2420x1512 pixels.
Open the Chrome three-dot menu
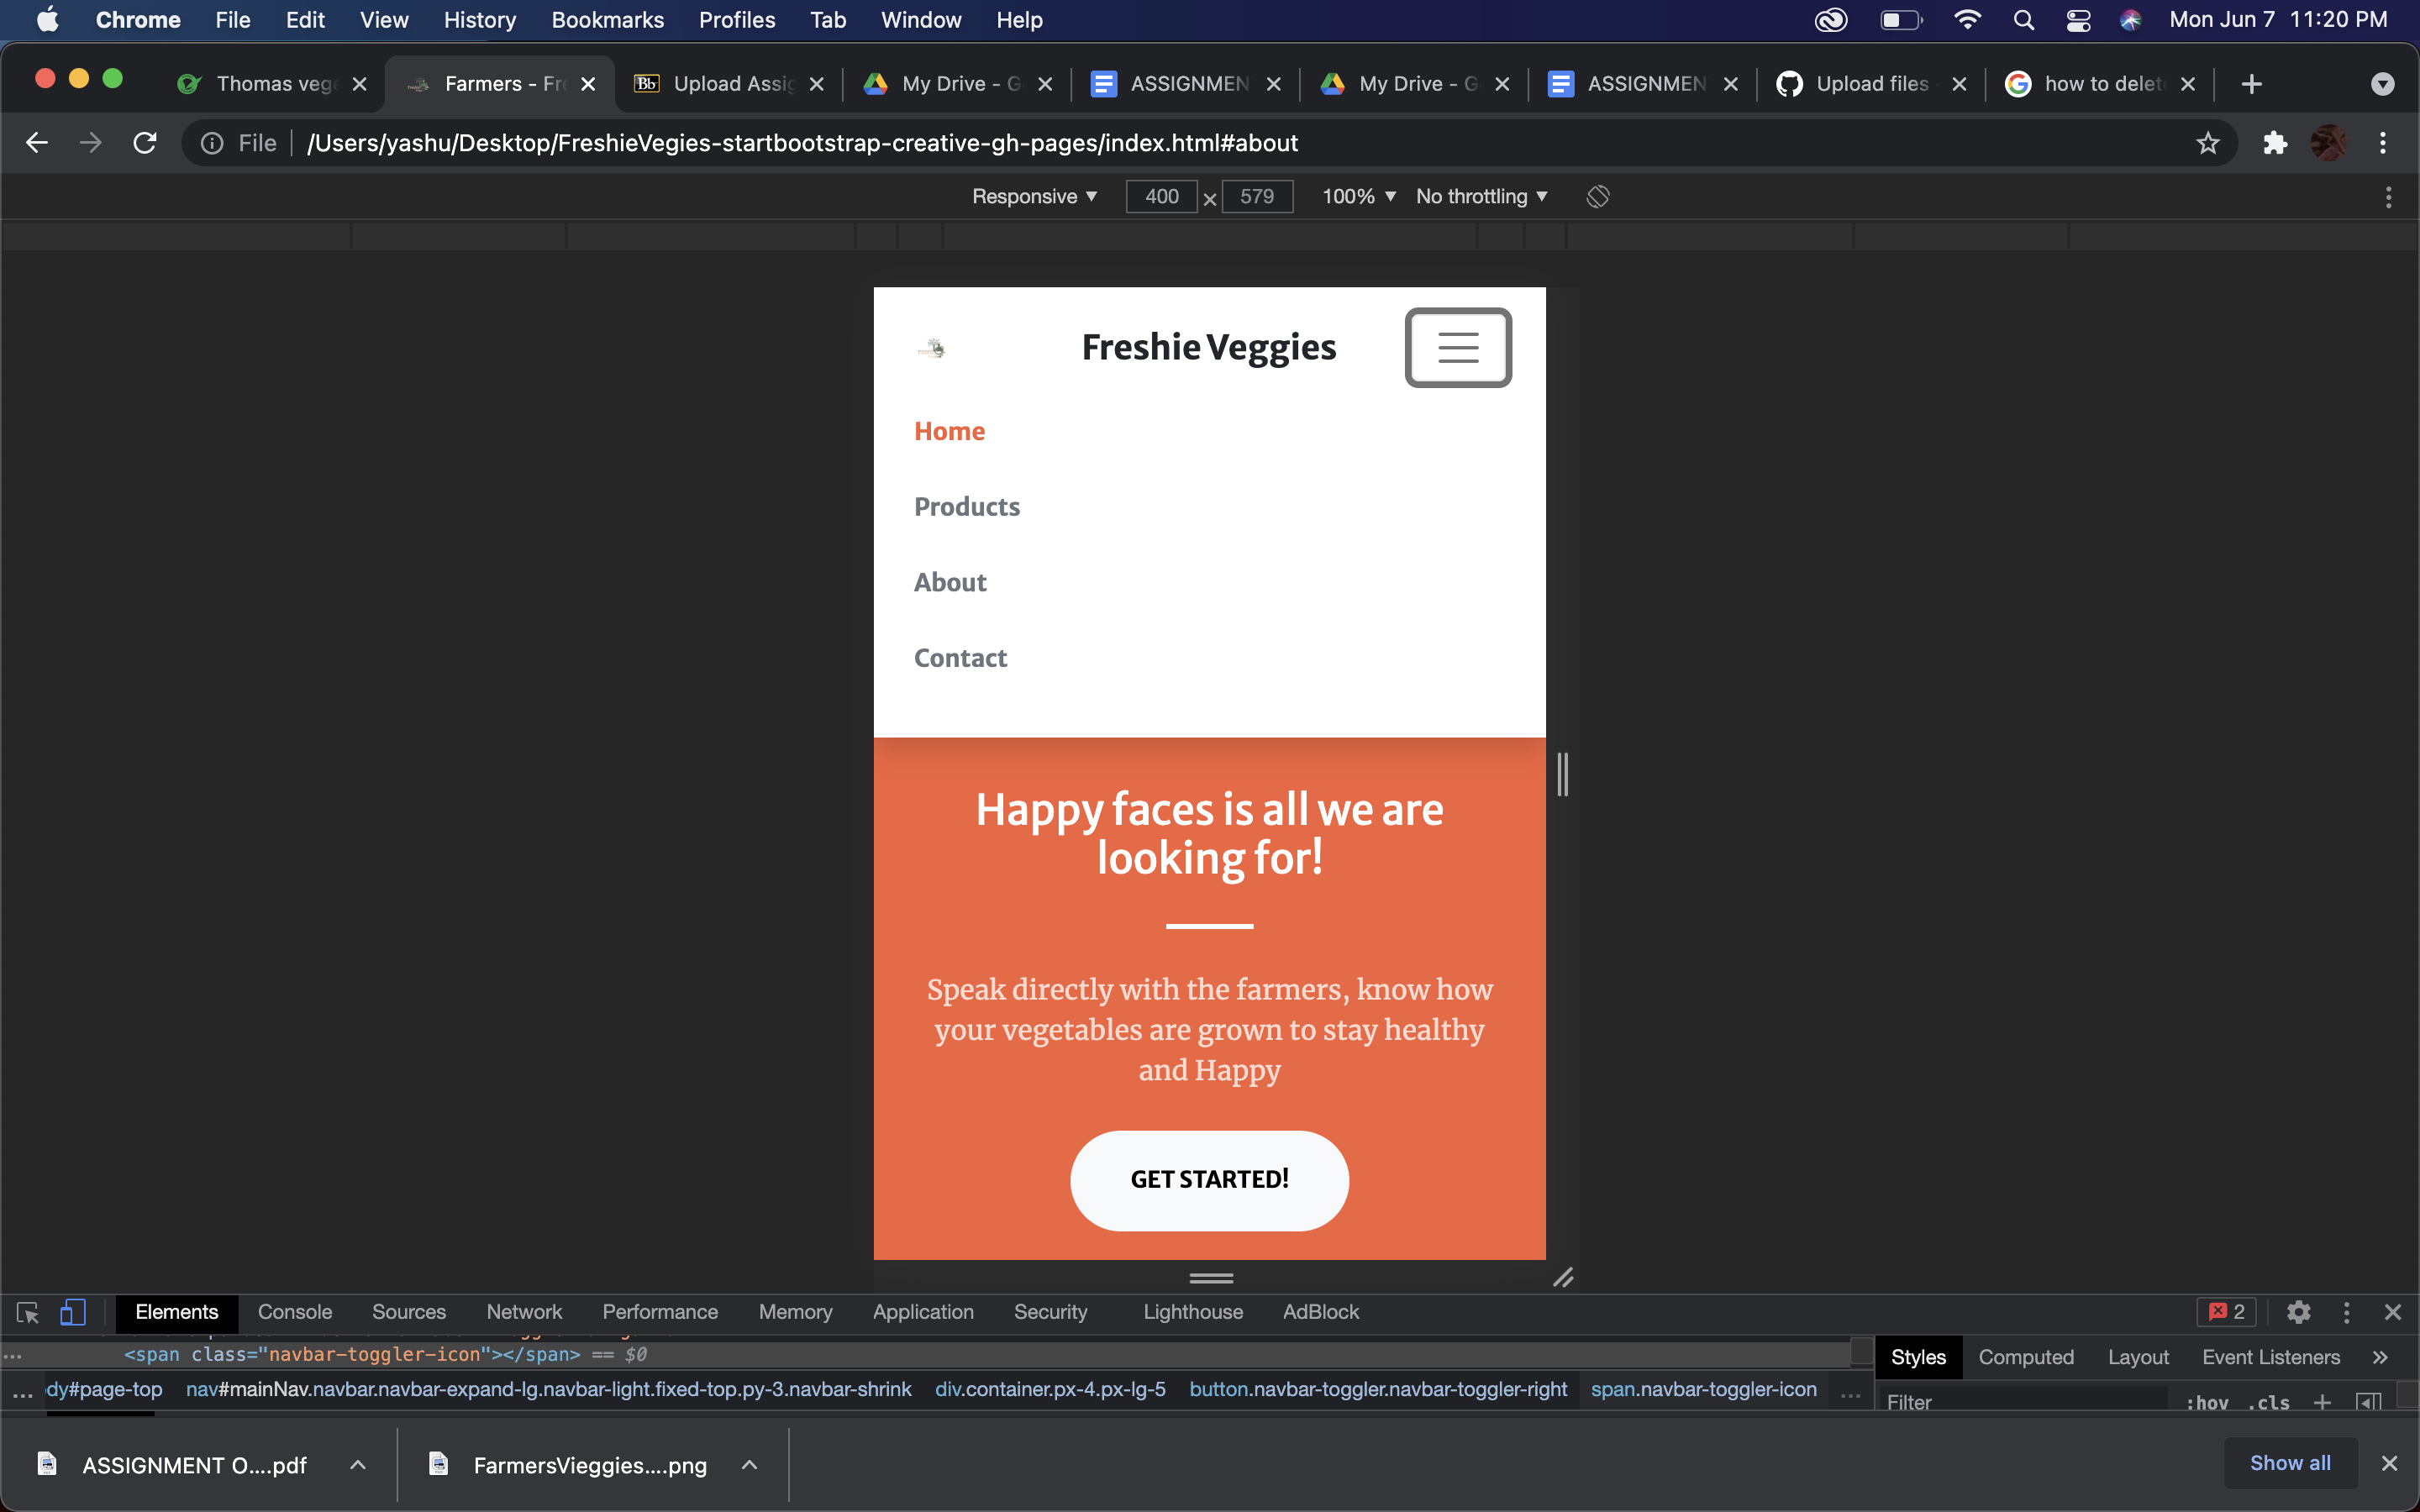[2383, 143]
